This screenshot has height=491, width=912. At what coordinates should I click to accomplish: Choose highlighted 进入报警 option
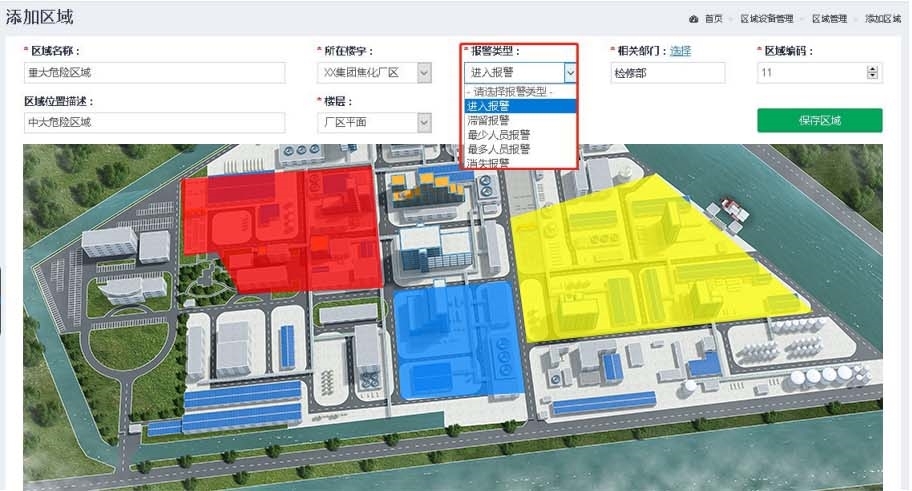click(x=490, y=106)
